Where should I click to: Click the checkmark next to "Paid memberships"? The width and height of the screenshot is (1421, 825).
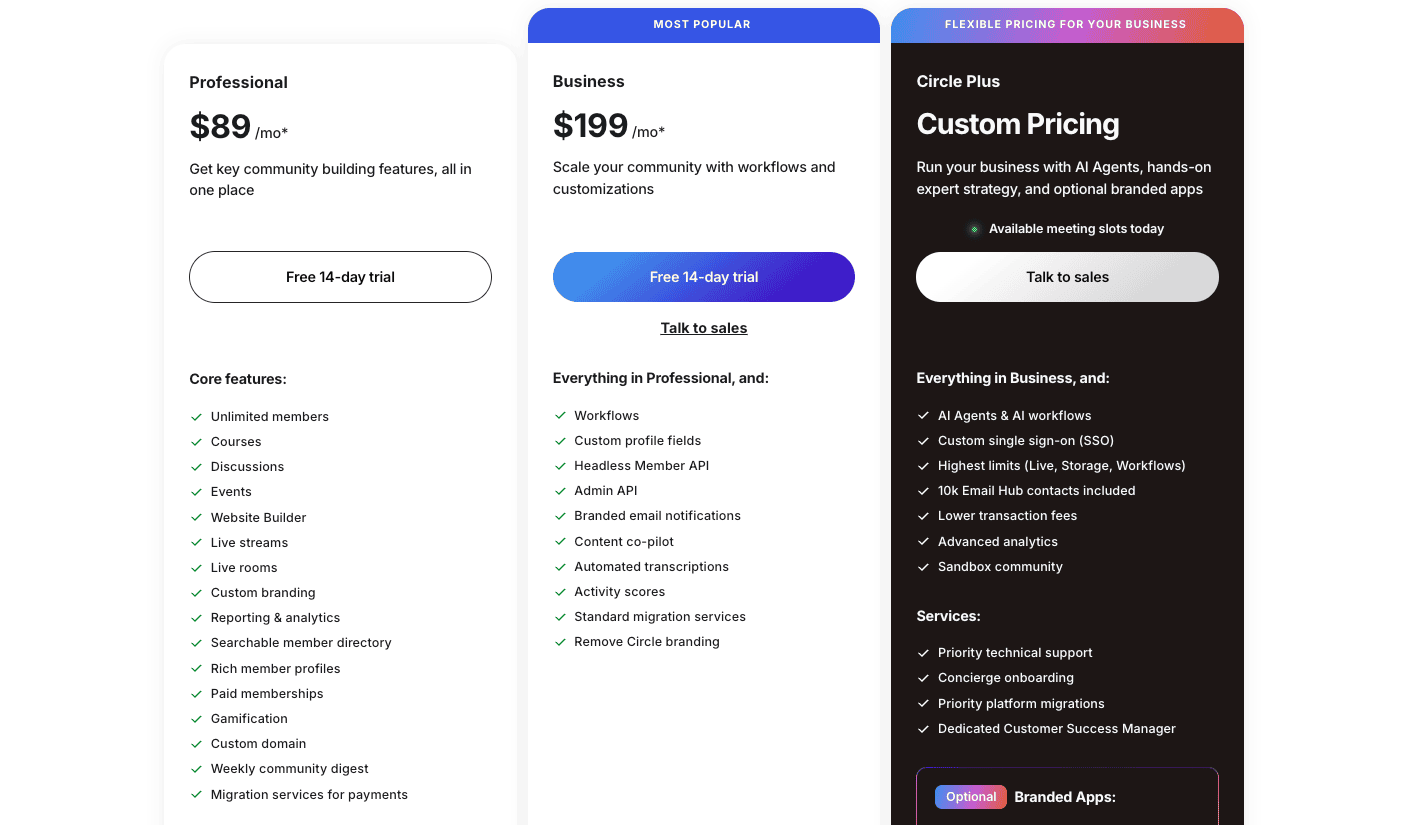(195, 693)
